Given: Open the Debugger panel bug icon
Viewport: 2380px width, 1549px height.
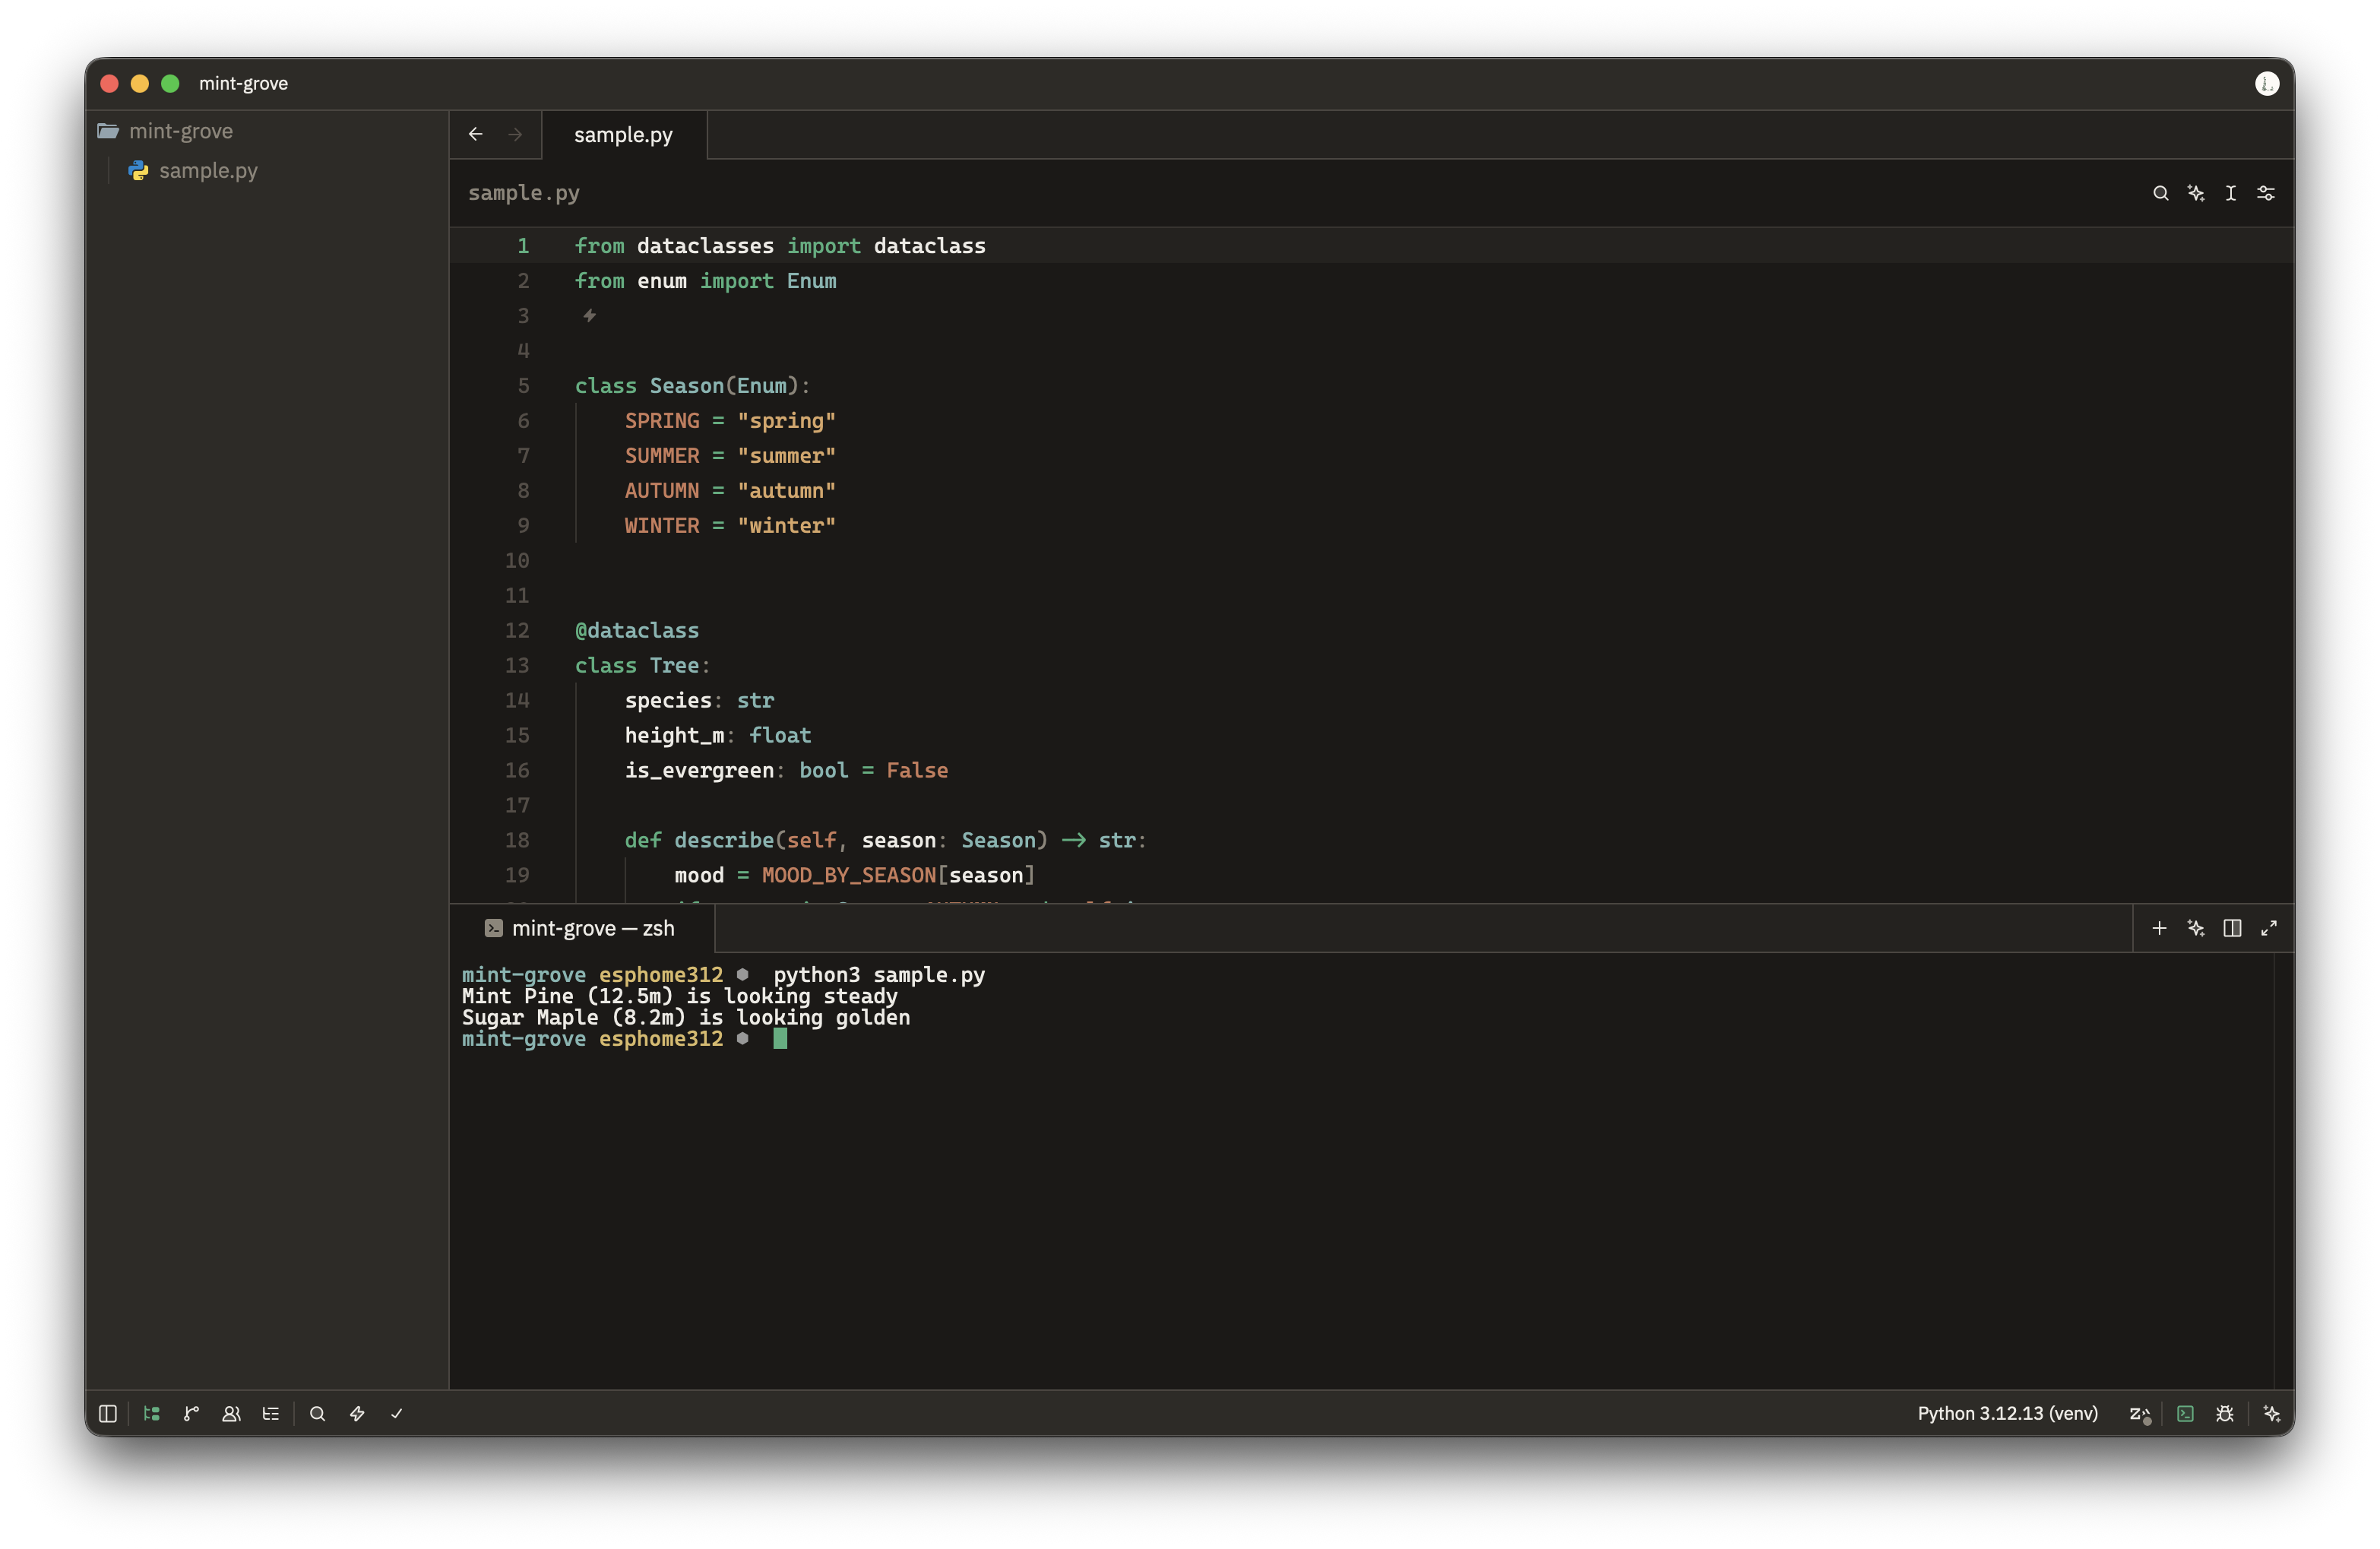Looking at the screenshot, I should point(2225,1413).
